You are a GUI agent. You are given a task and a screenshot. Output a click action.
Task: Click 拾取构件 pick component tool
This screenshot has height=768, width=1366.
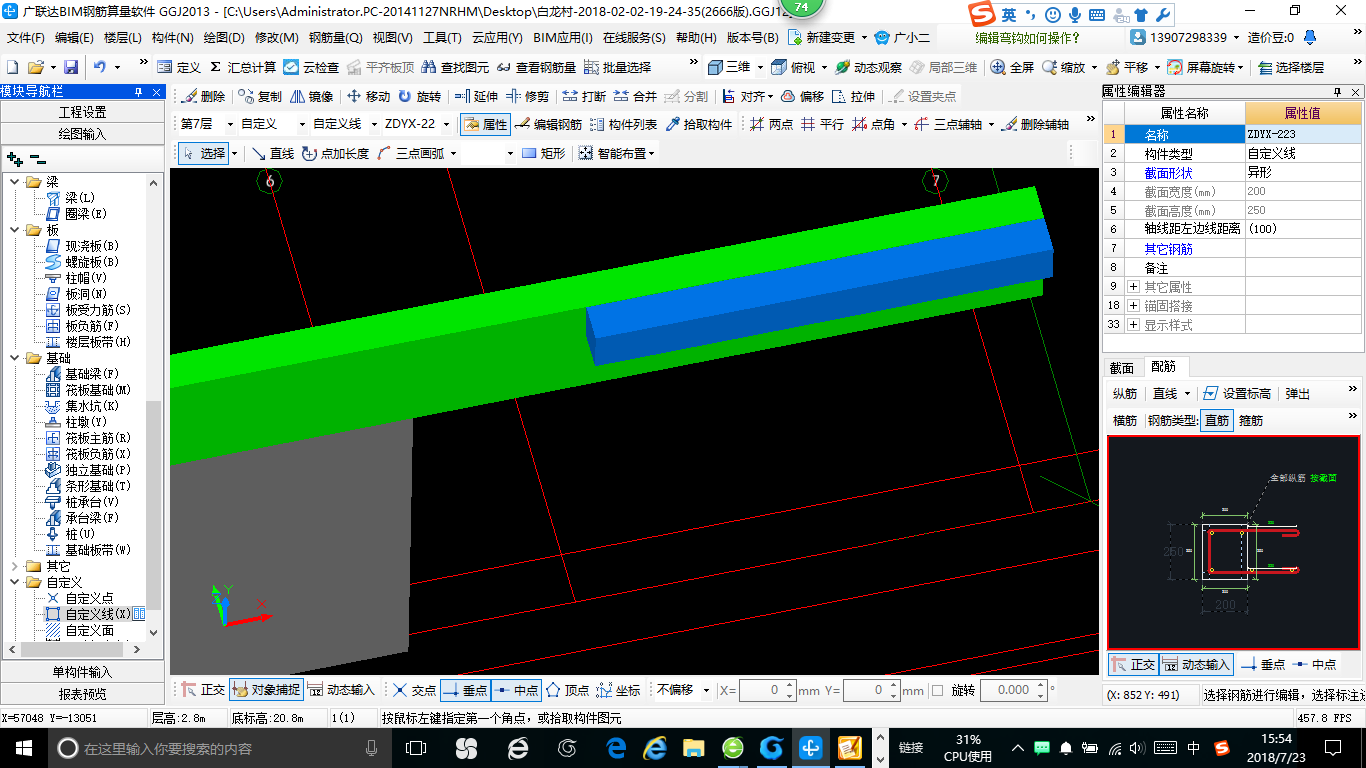point(699,124)
